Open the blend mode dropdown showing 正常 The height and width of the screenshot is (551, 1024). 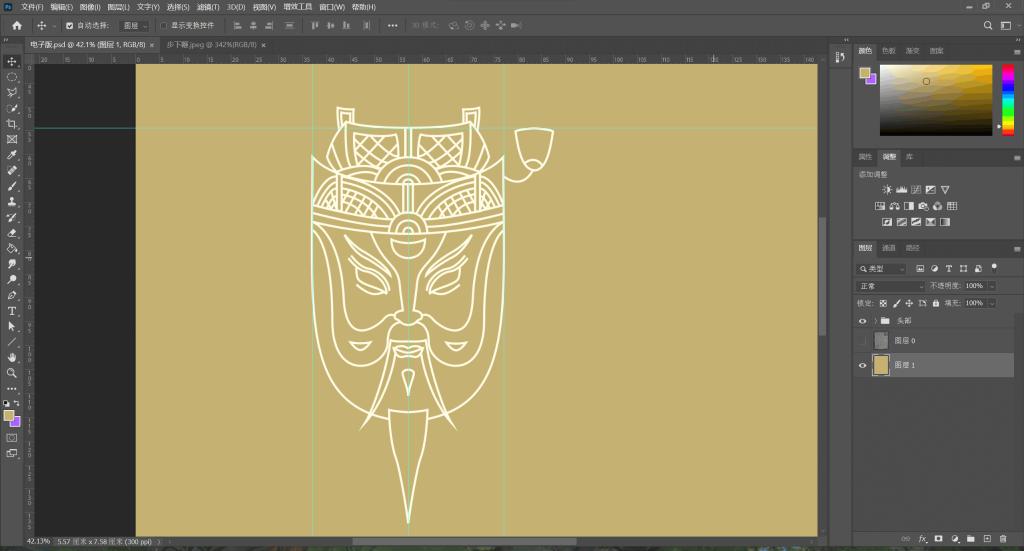pyautogui.click(x=892, y=286)
